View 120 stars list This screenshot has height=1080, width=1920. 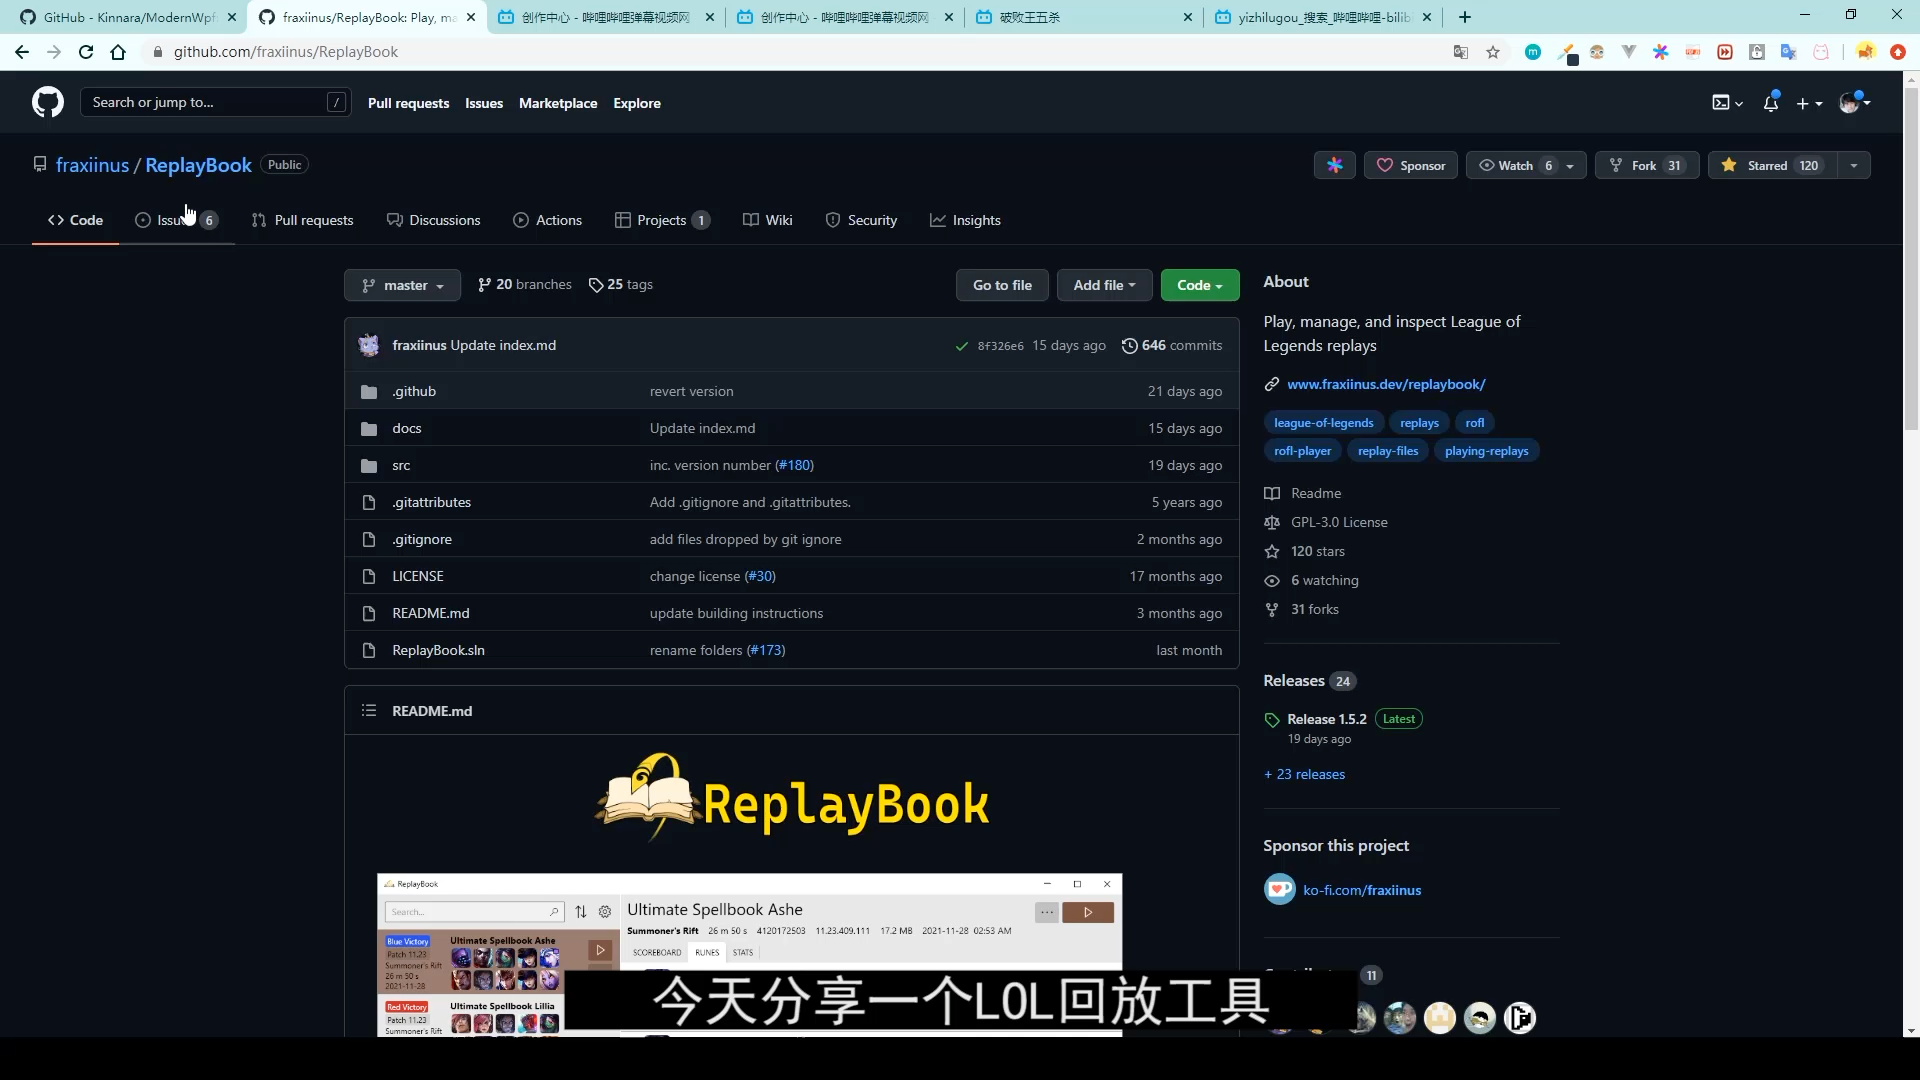(1317, 551)
